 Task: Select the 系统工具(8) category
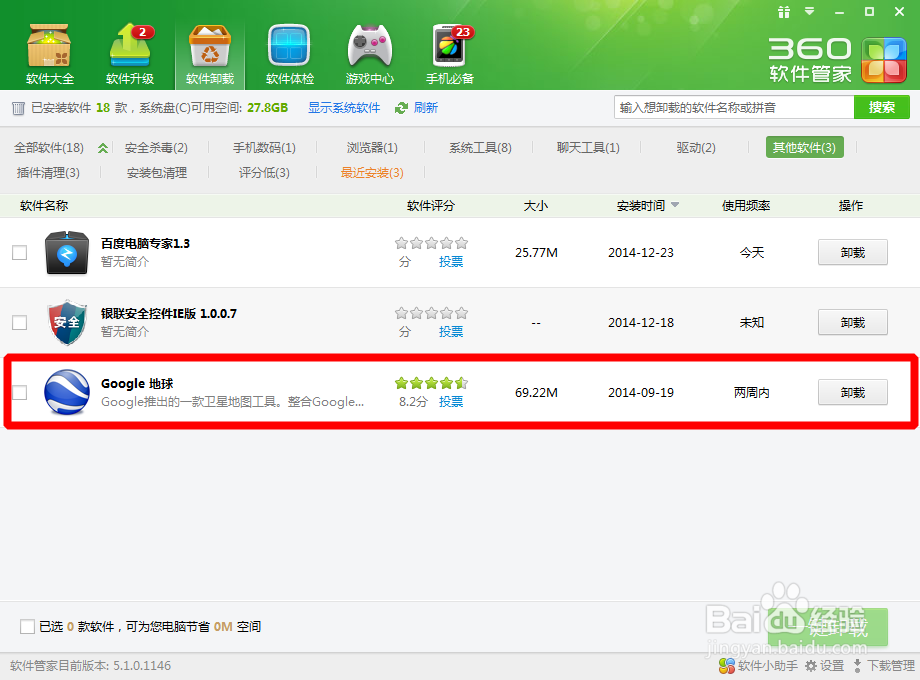(x=480, y=148)
